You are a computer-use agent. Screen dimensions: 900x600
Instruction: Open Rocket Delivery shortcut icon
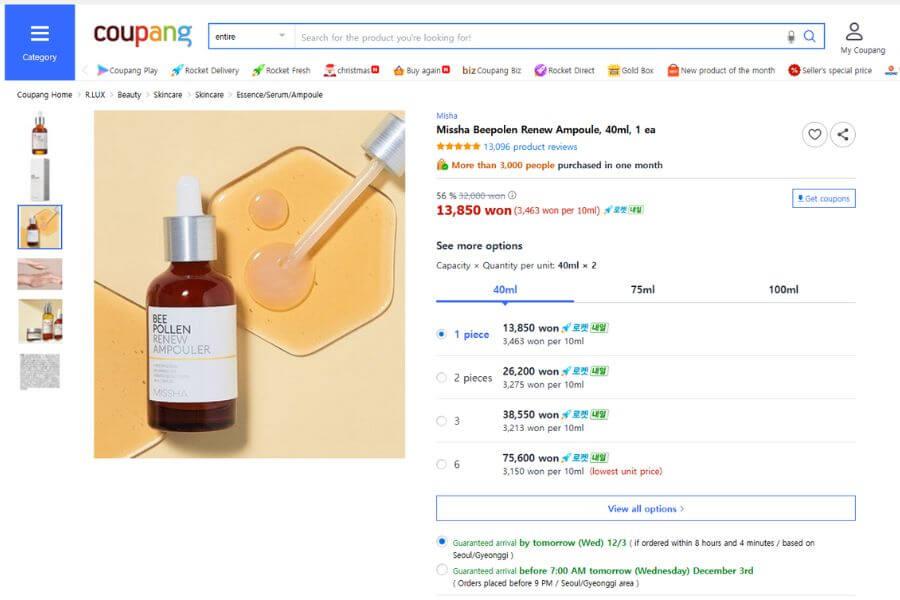[x=177, y=71]
